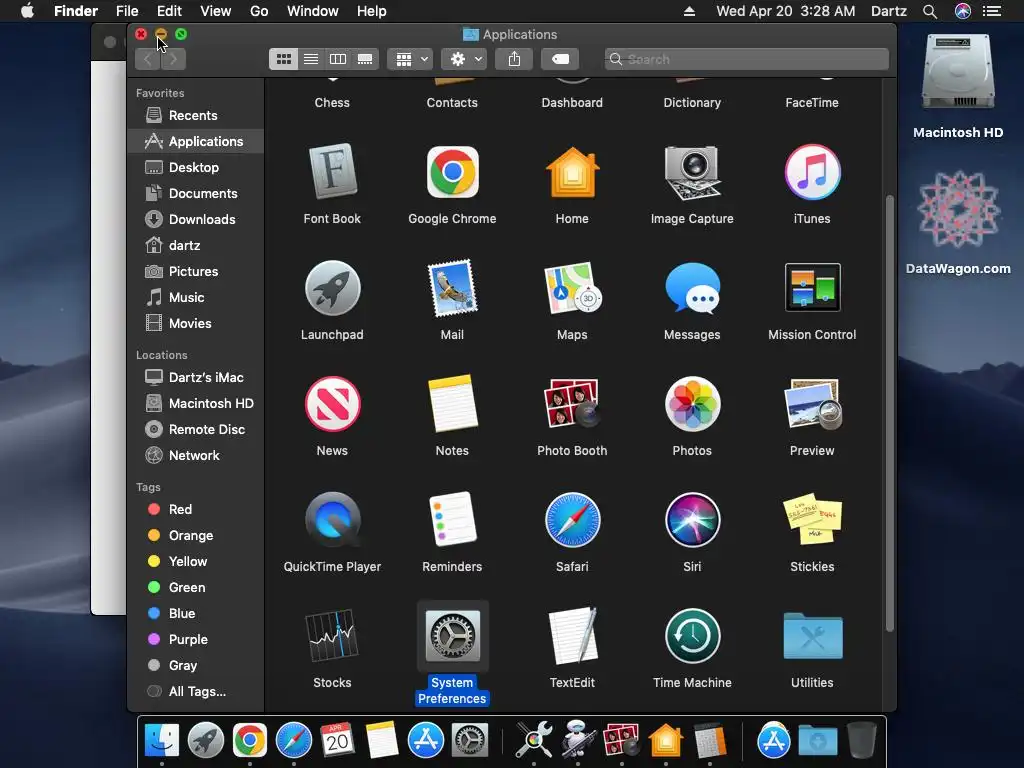The height and width of the screenshot is (768, 1024).
Task: Open the Calendar icon in Dock
Action: point(338,740)
